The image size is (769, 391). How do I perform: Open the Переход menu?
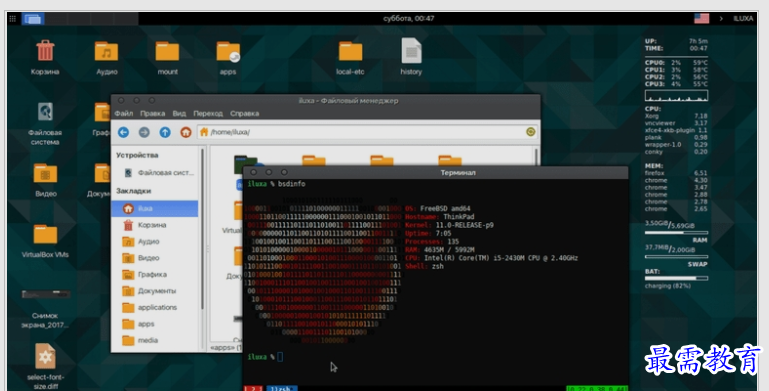tap(208, 113)
